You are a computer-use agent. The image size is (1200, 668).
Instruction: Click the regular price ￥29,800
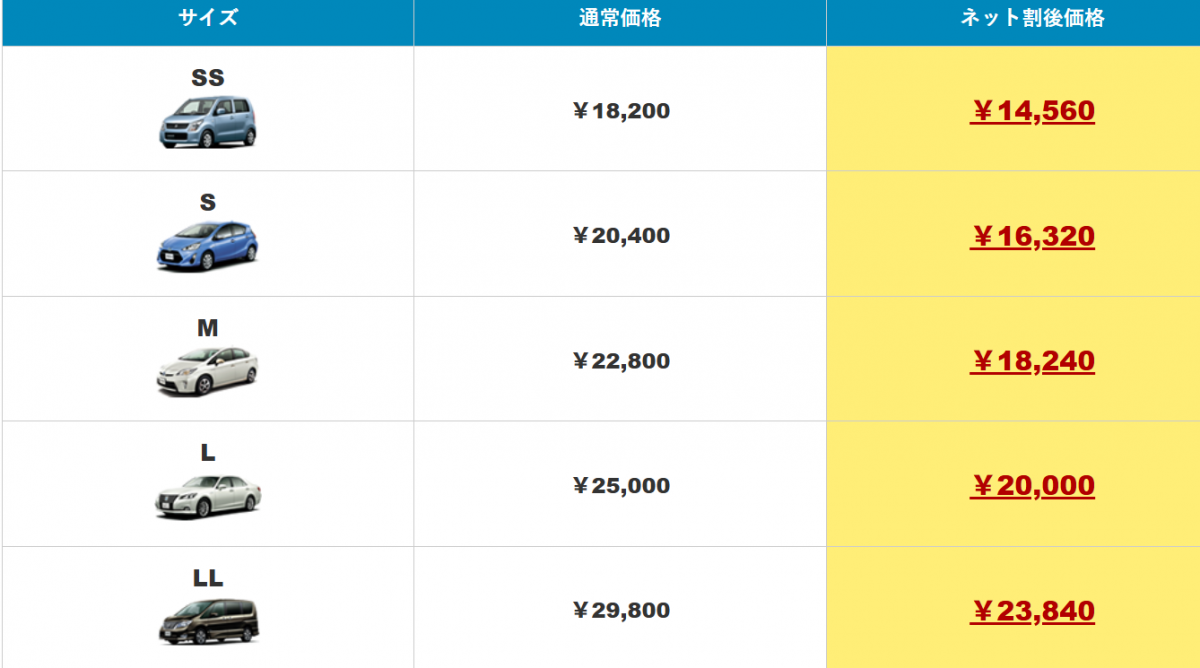(x=620, y=611)
